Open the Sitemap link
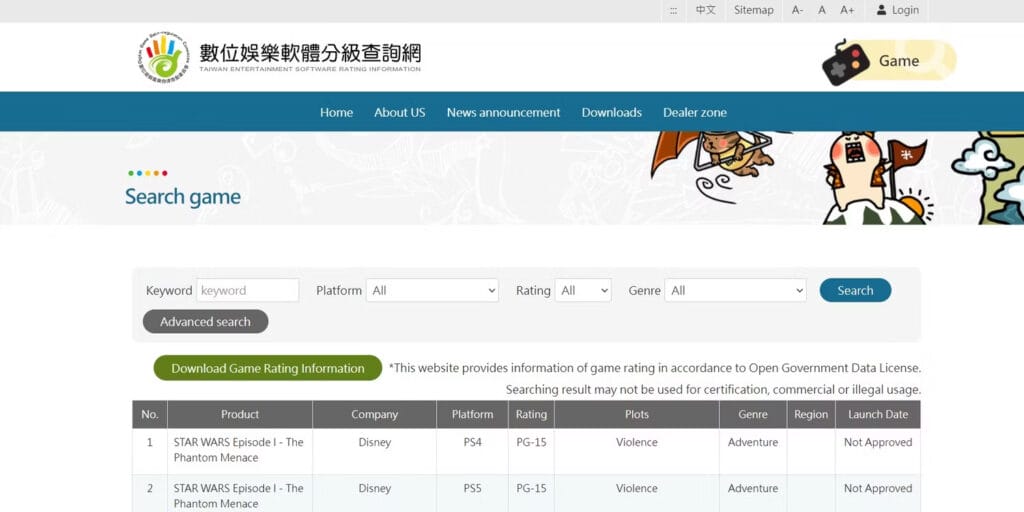This screenshot has height=512, width=1024. 753,10
